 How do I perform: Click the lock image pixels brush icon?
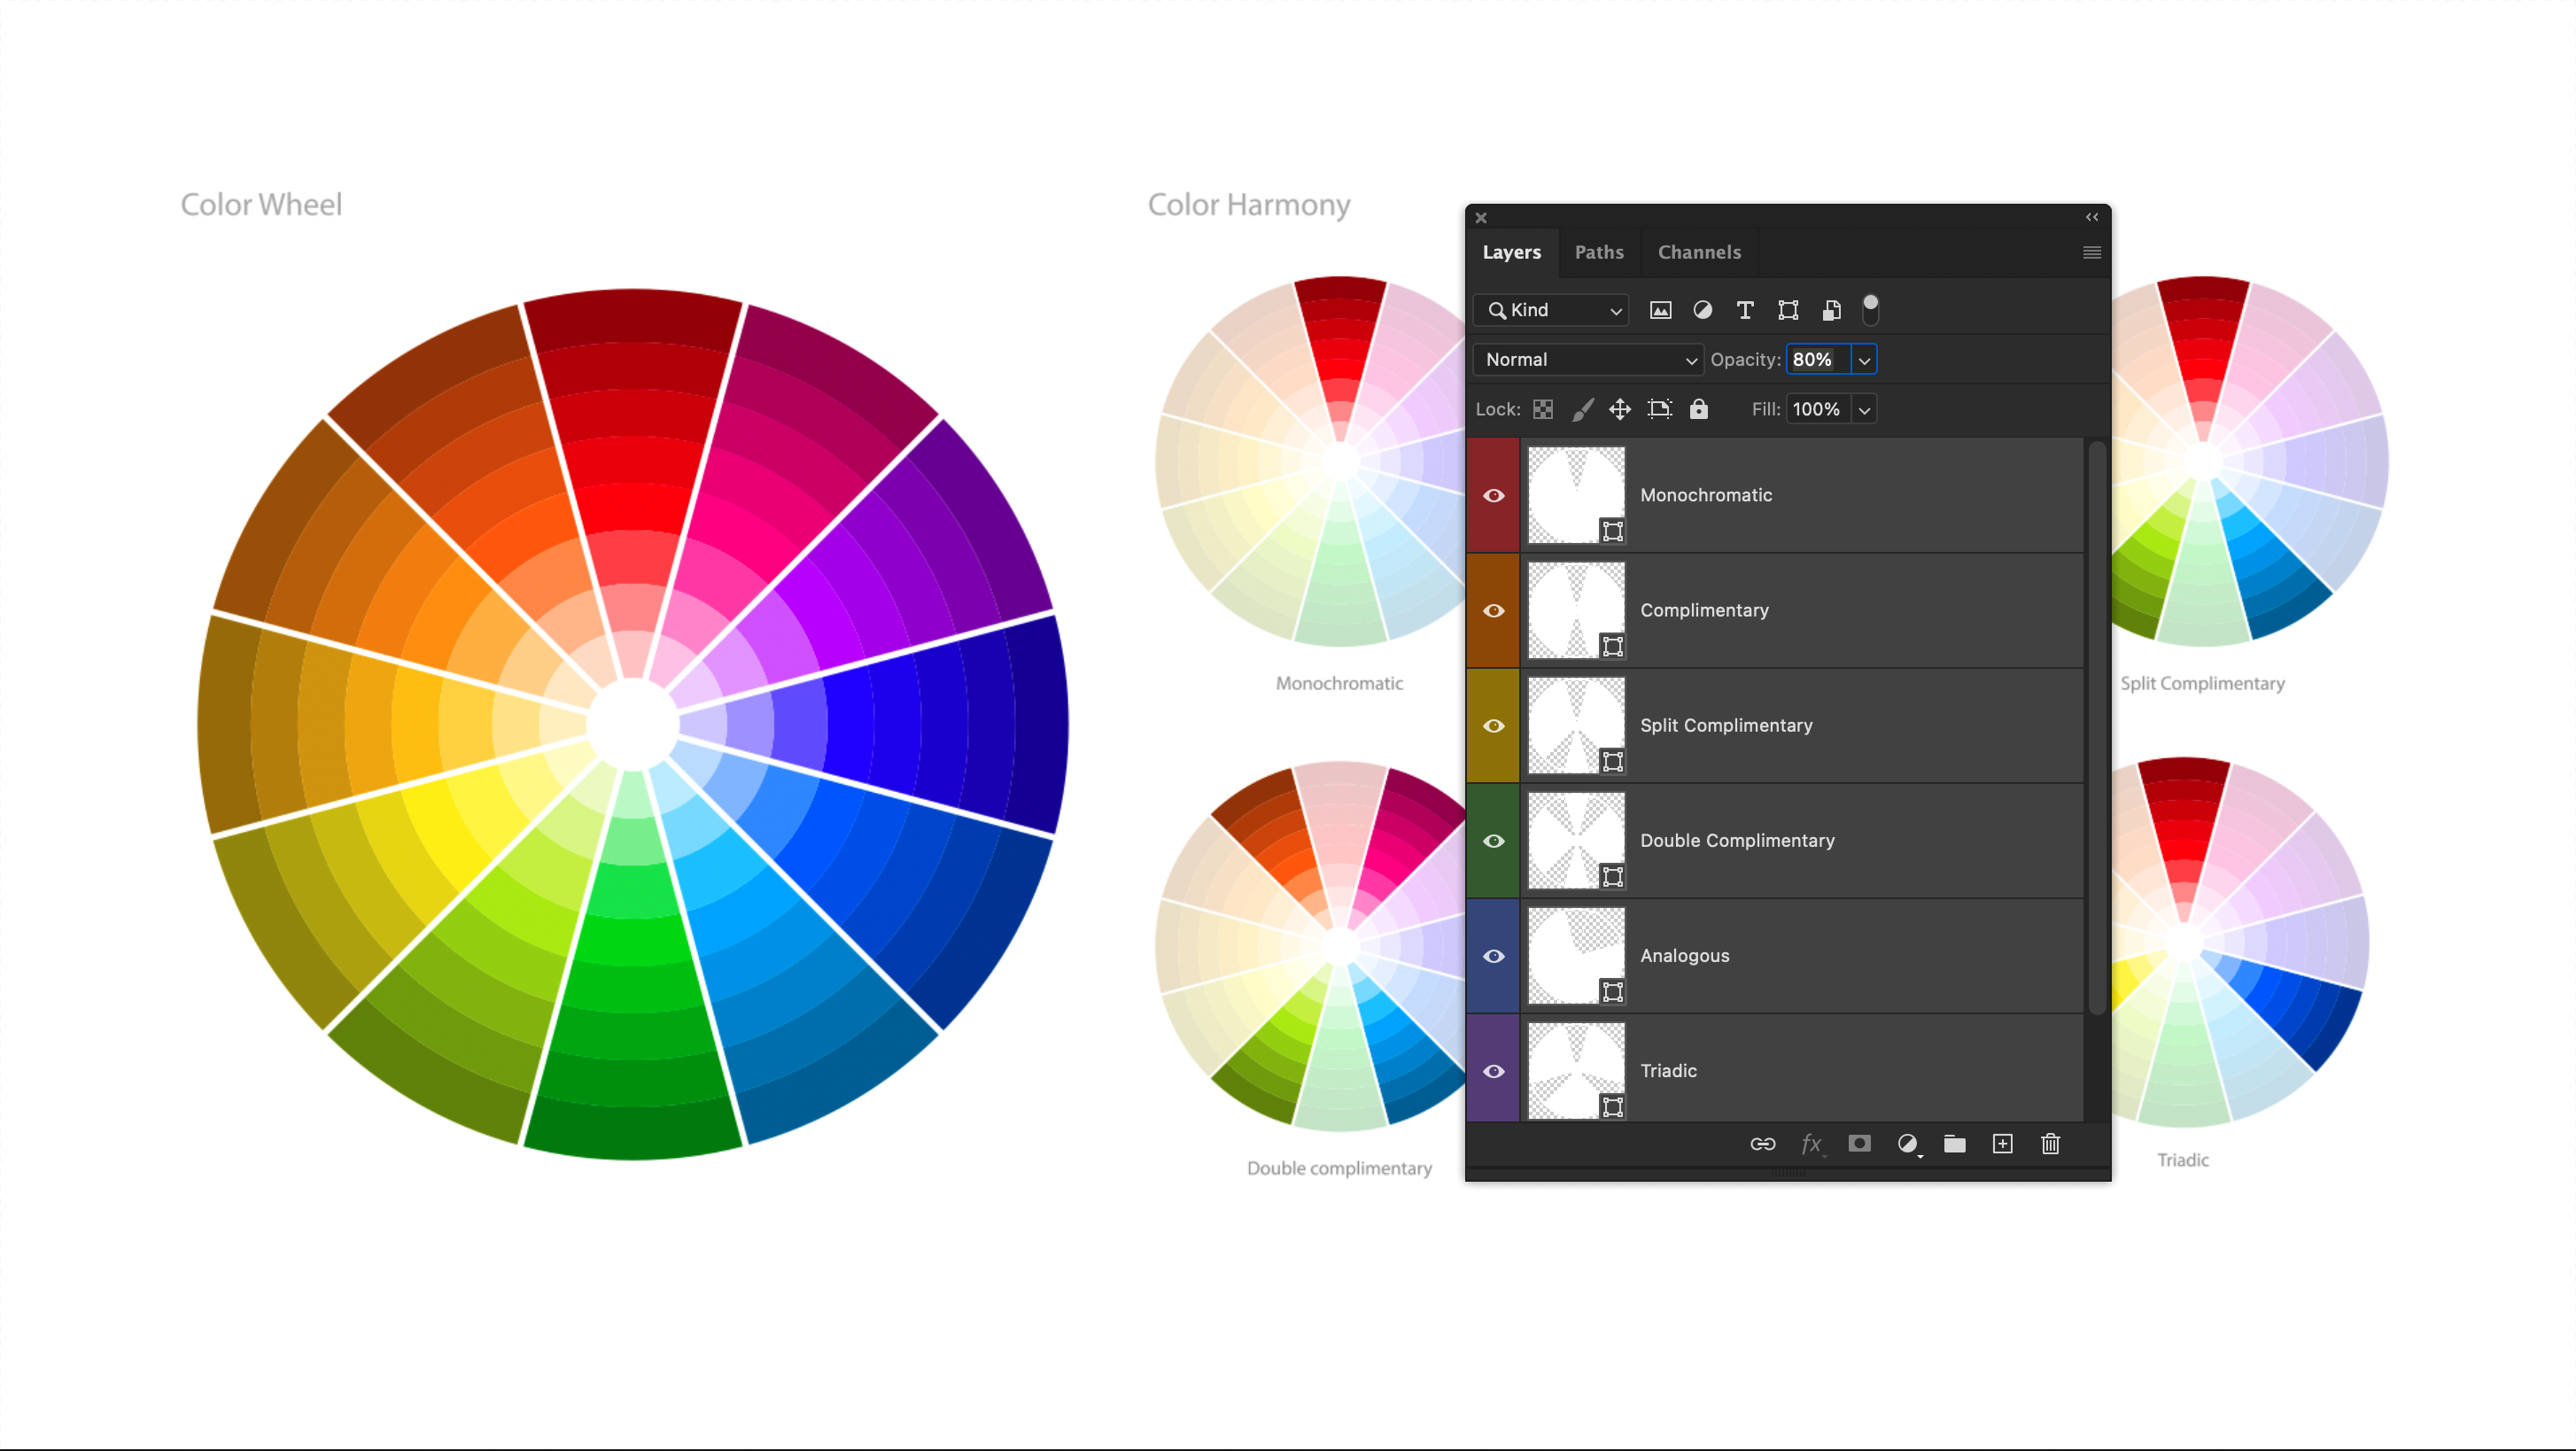[x=1582, y=409]
